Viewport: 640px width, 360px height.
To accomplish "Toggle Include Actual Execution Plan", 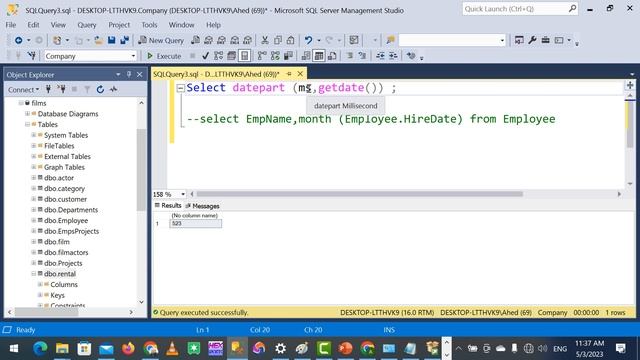I will coord(262,56).
